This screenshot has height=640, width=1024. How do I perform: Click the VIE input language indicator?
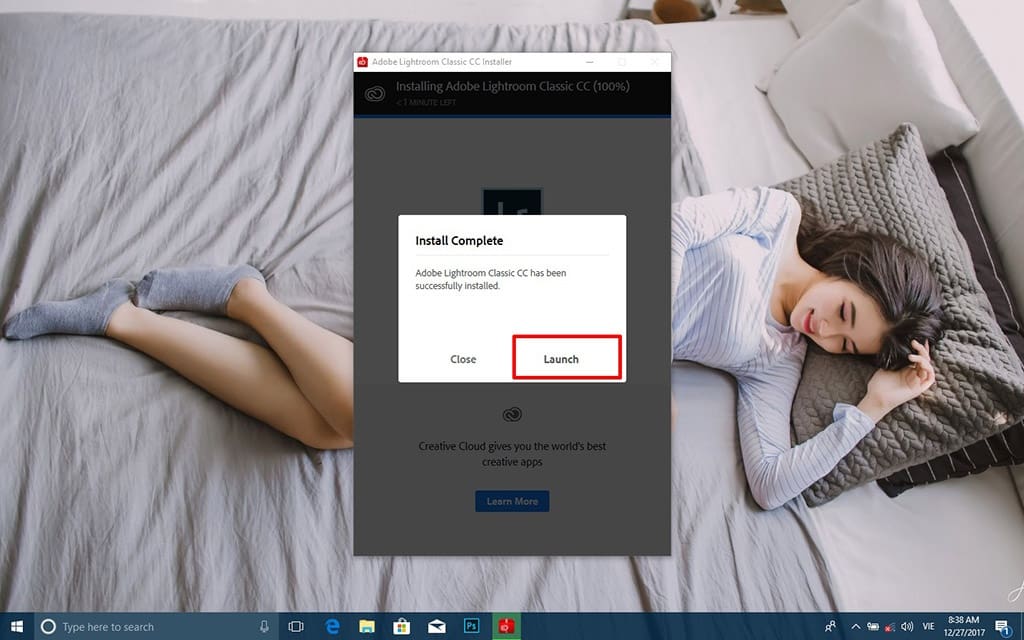point(930,626)
